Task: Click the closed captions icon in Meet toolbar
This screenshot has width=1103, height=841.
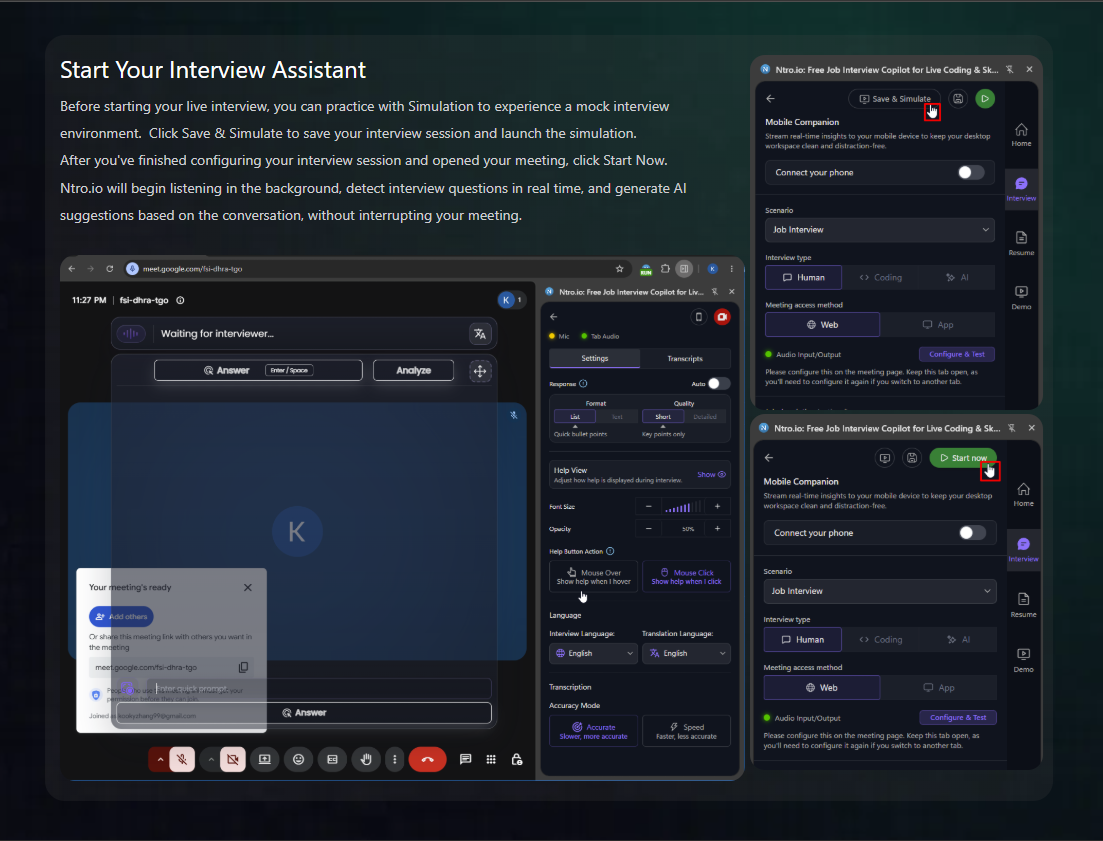Action: click(332, 759)
